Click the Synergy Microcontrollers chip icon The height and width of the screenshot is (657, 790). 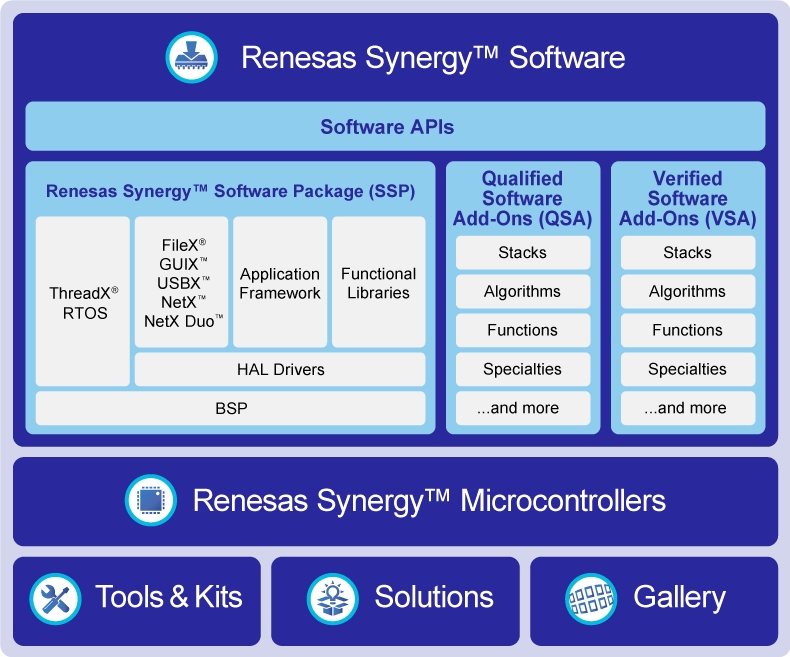pyautogui.click(x=150, y=500)
